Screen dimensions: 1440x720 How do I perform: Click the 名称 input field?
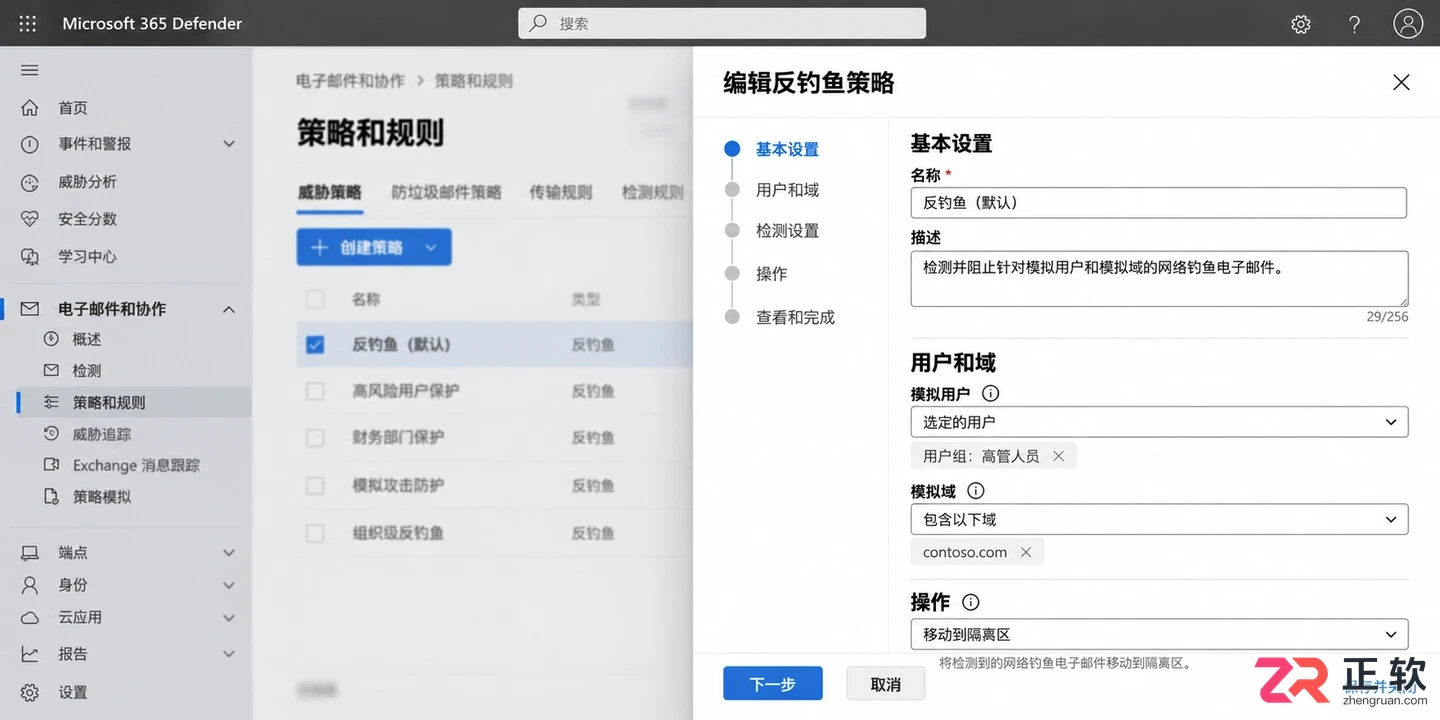[x=1159, y=203]
